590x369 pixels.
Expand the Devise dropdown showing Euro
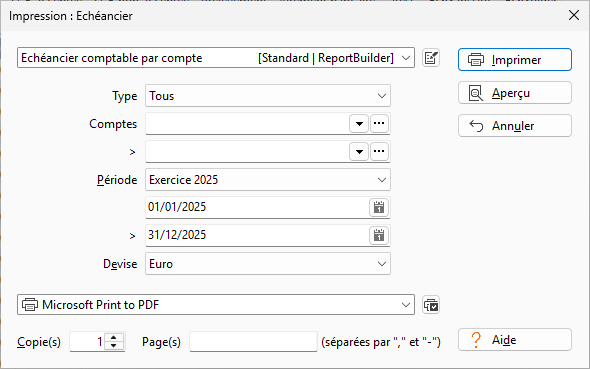point(382,264)
